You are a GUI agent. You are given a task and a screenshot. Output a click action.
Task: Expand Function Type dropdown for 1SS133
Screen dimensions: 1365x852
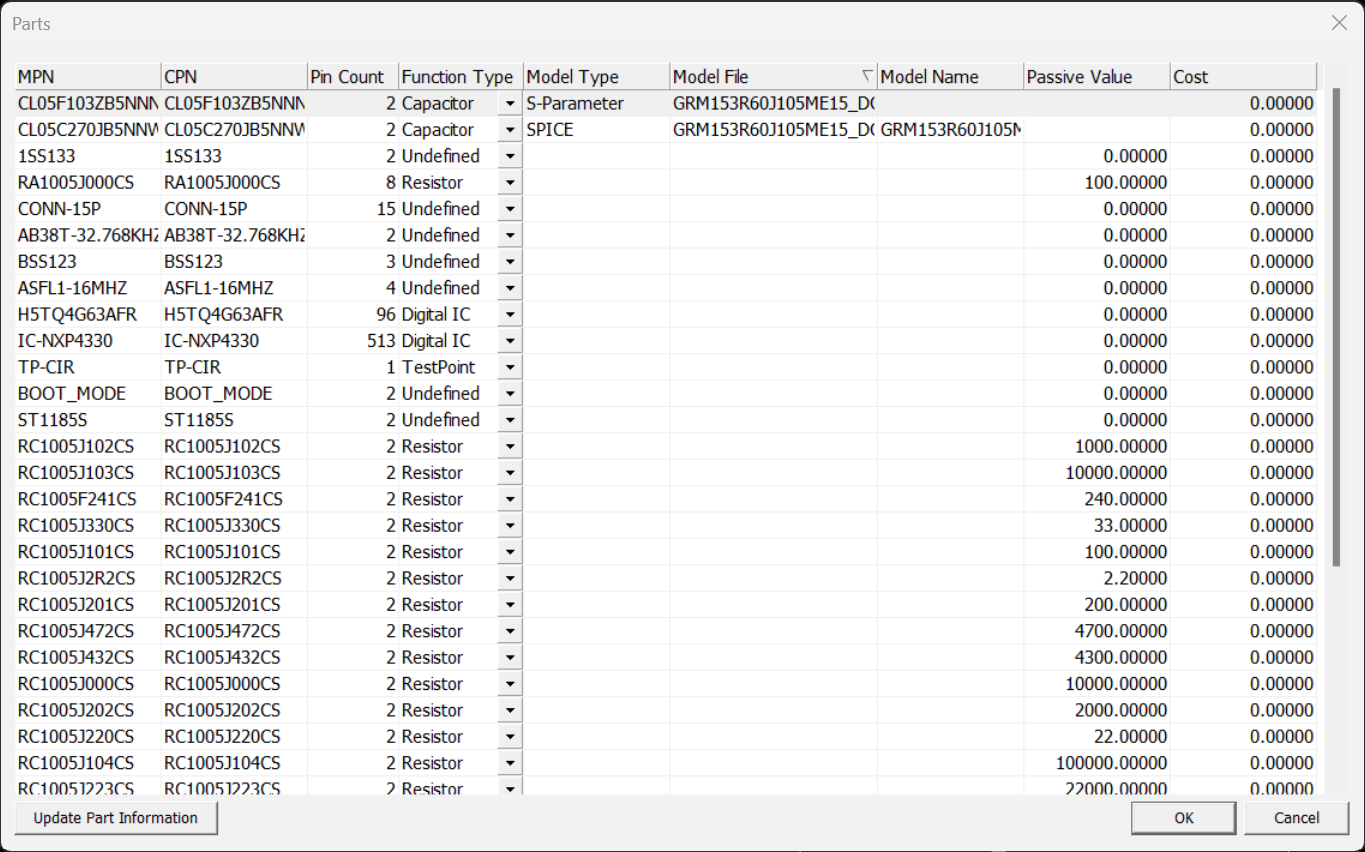510,157
